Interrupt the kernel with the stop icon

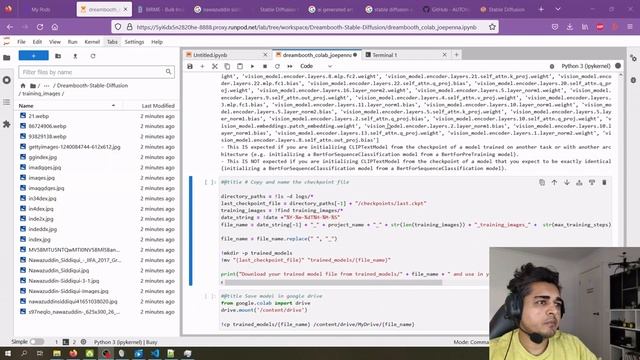pyautogui.click(x=265, y=66)
